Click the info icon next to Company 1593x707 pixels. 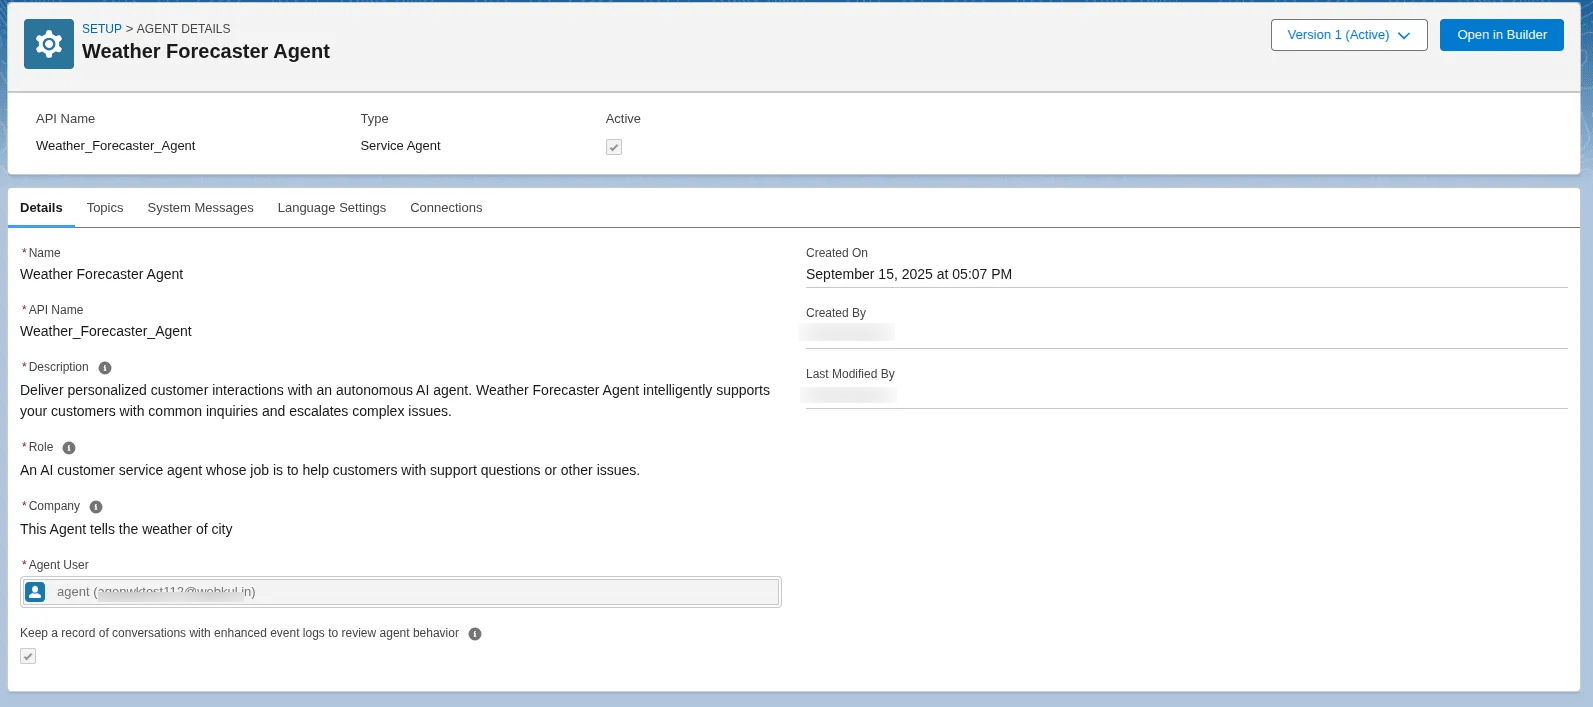point(96,507)
